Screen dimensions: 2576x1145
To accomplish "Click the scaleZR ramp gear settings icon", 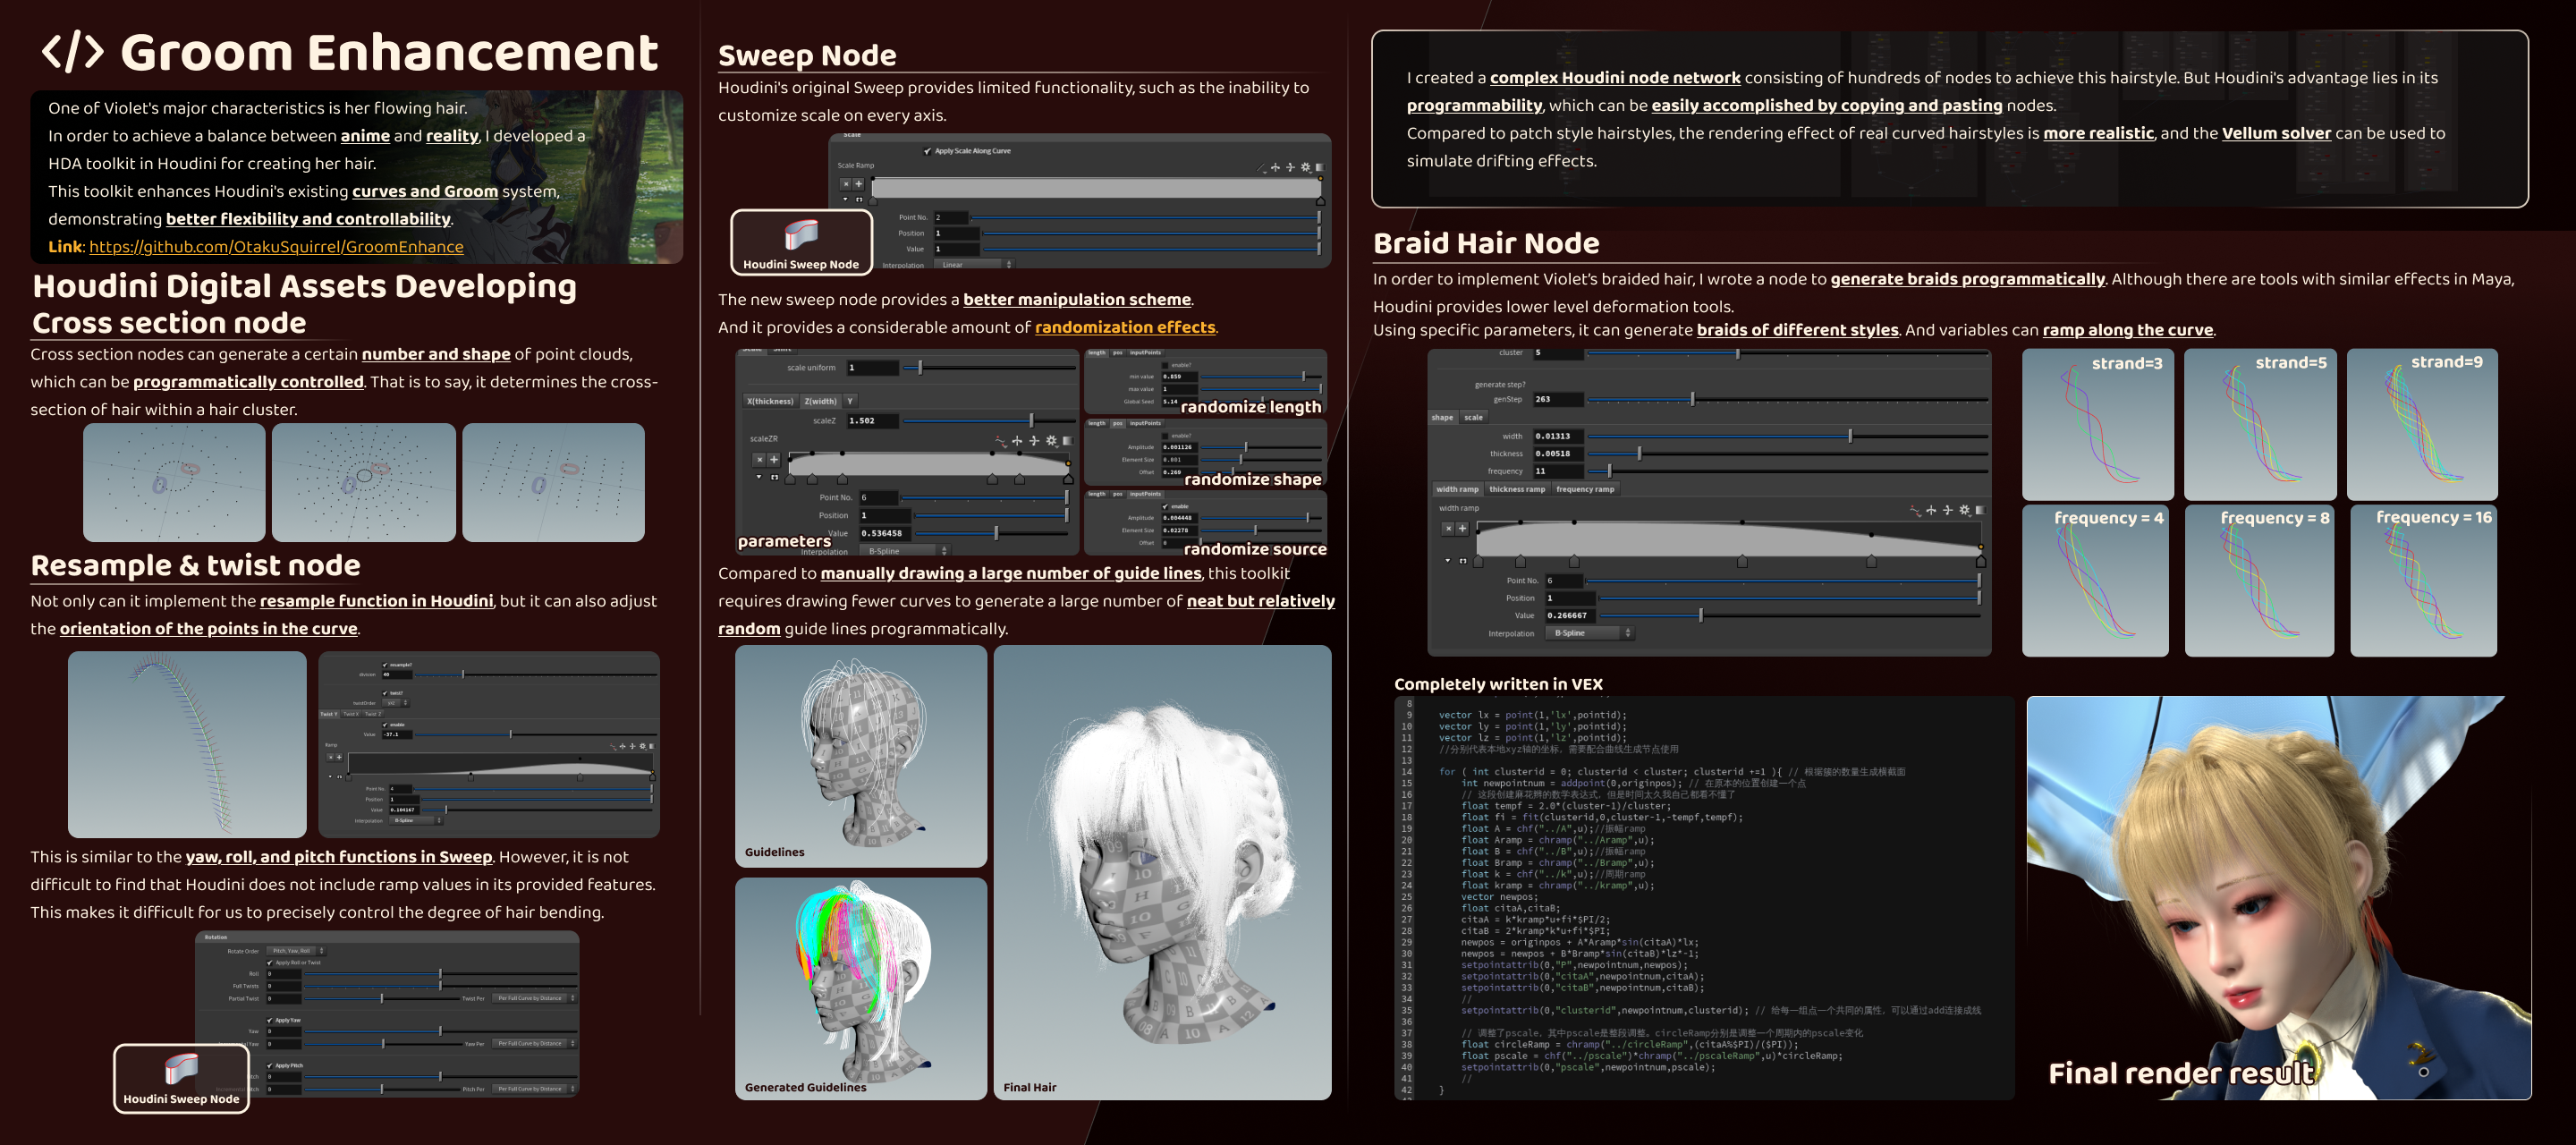I will [1051, 440].
